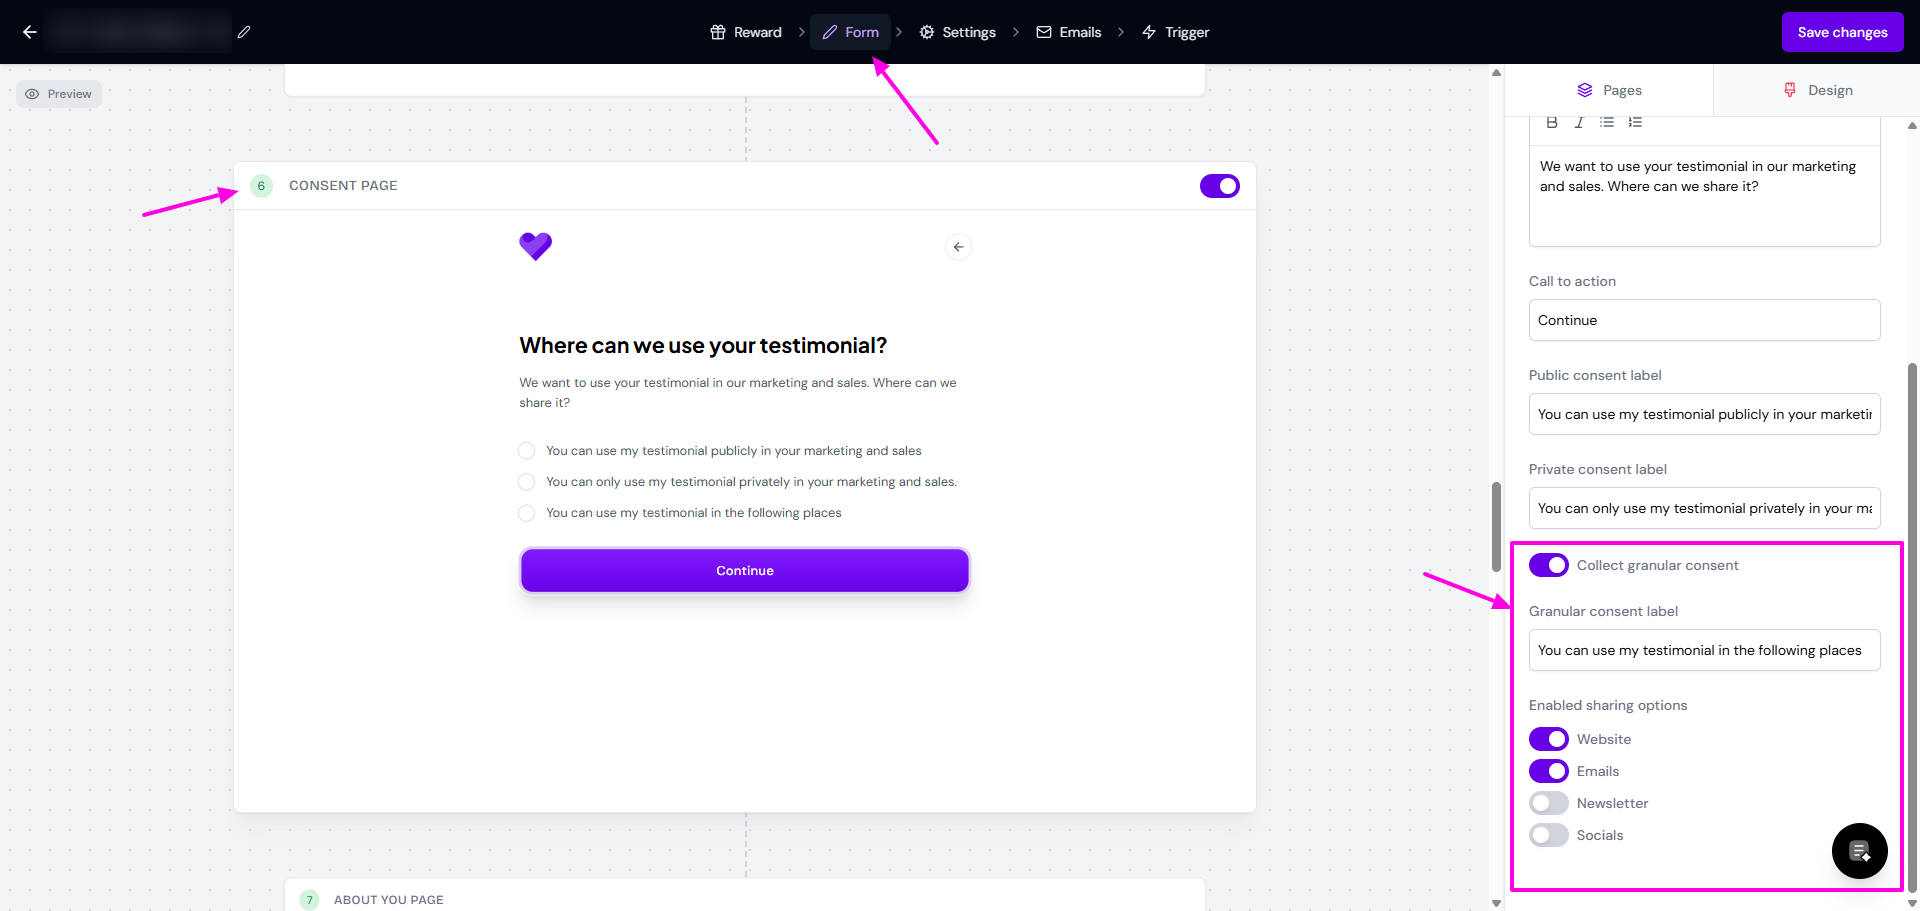Click the Preview button
The height and width of the screenshot is (911, 1920).
click(x=59, y=94)
